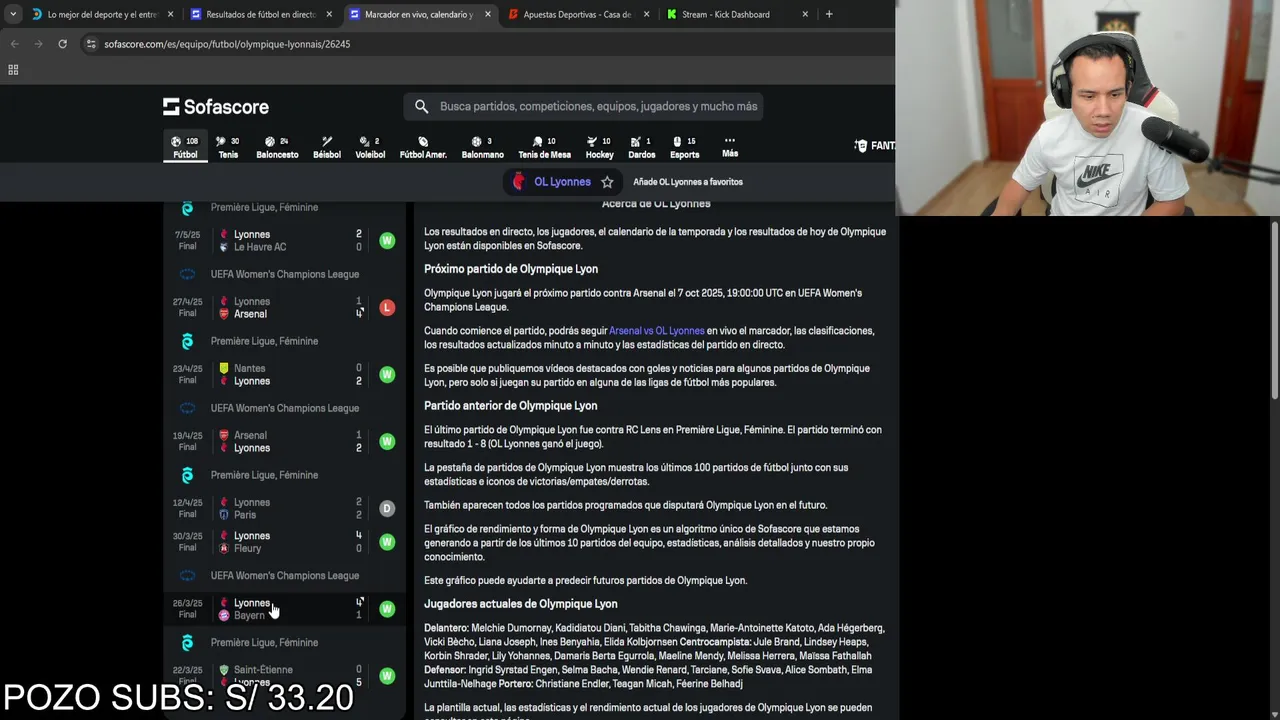Switch to the Apuestas Deportivas tab
1280x720 pixels.
577,14
